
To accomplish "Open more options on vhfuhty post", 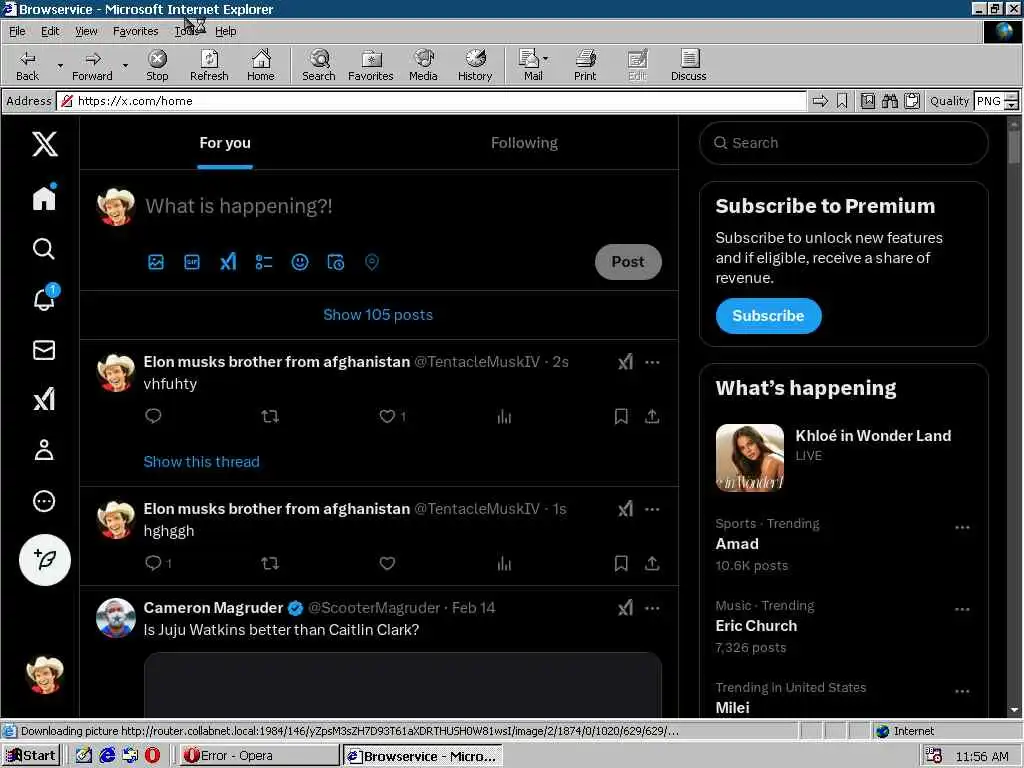I will (x=652, y=362).
